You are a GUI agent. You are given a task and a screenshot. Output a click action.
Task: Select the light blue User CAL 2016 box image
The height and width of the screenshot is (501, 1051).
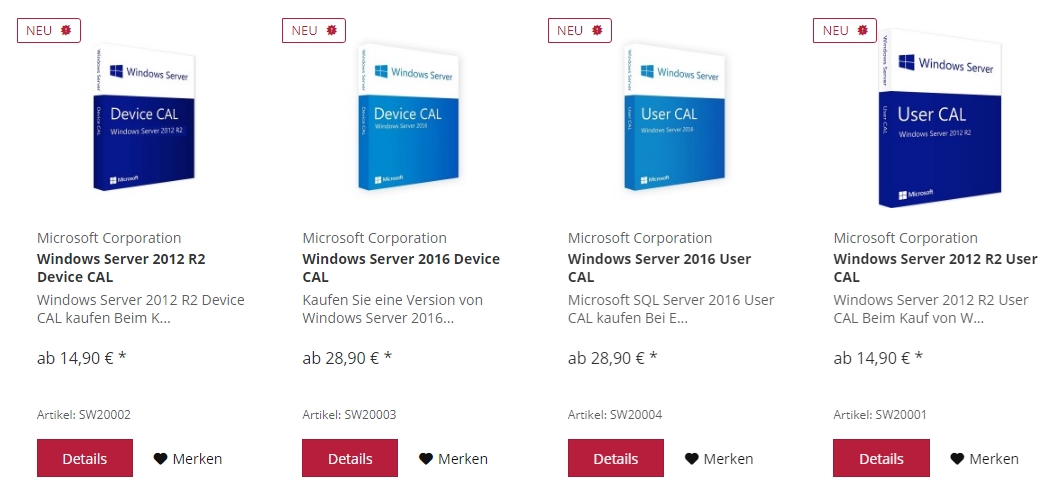[x=674, y=117]
